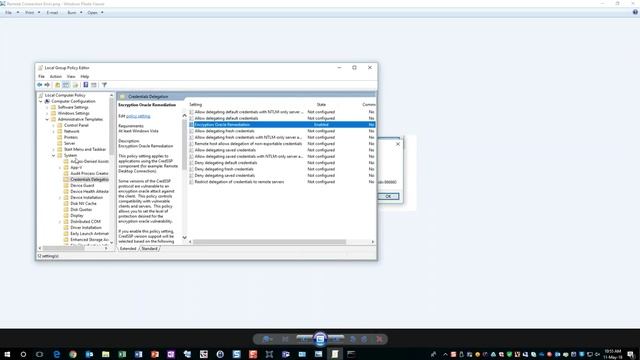Expand the Start Menu and Taskbar node
Image resolution: width=640 pixels, height=360 pixels.
[x=53, y=149]
